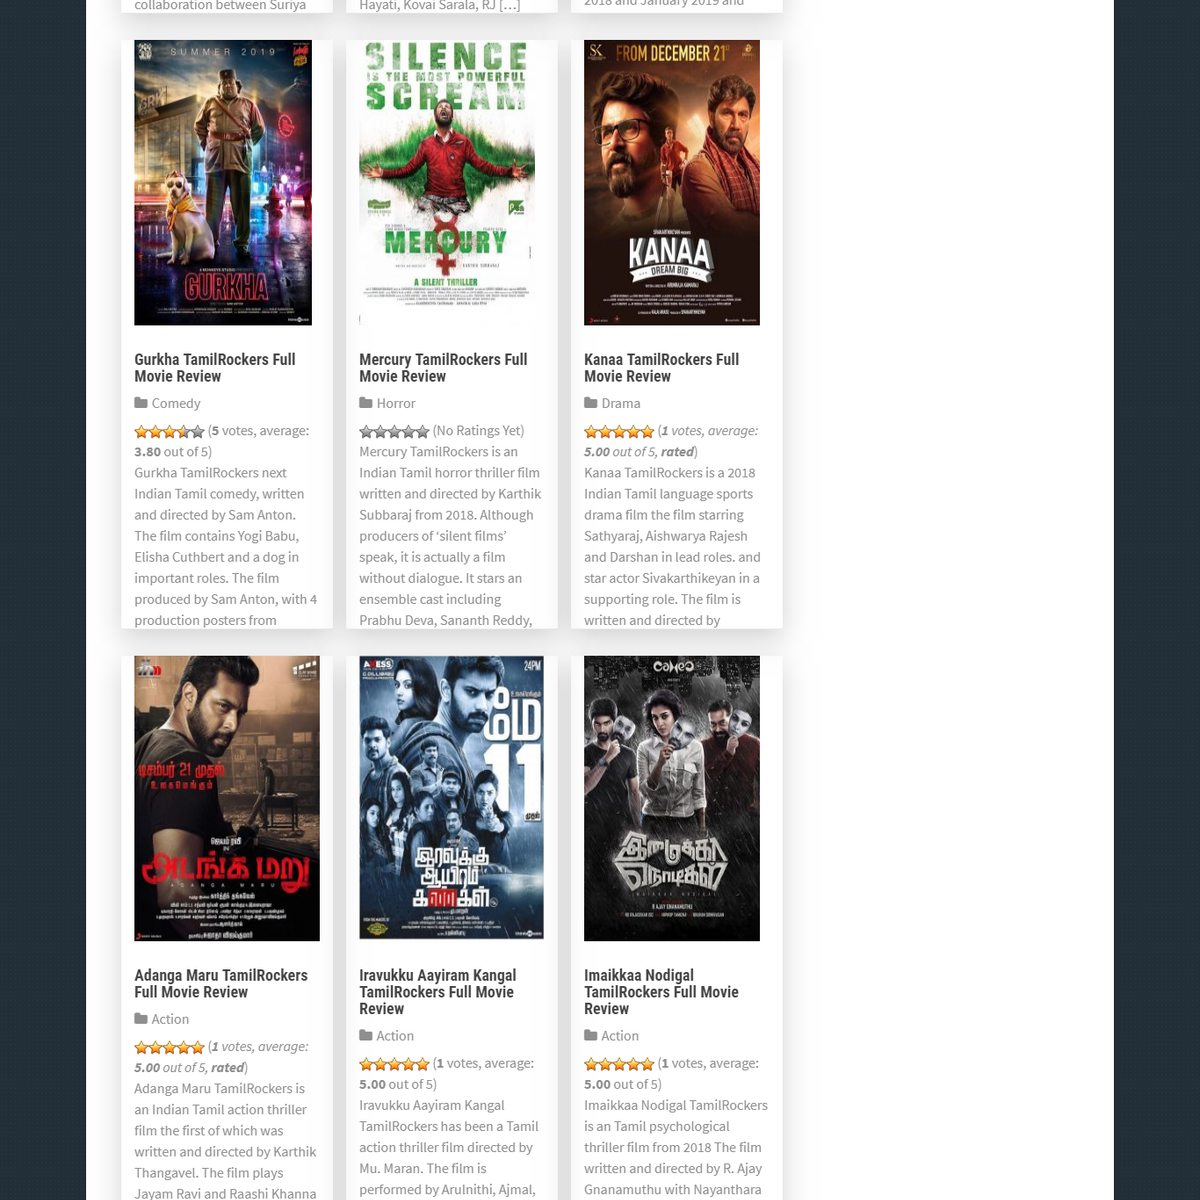Viewport: 1200px width, 1200px height.
Task: Open Mercury TamilRockers Full Movie Review title
Action: (443, 368)
